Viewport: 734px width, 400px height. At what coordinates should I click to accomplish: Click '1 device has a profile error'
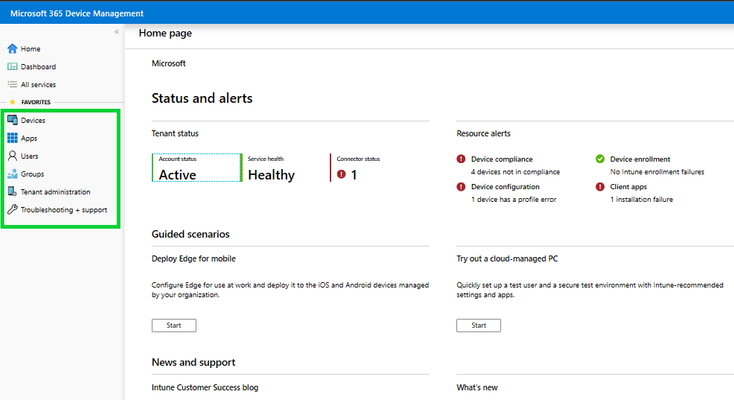[x=514, y=200]
